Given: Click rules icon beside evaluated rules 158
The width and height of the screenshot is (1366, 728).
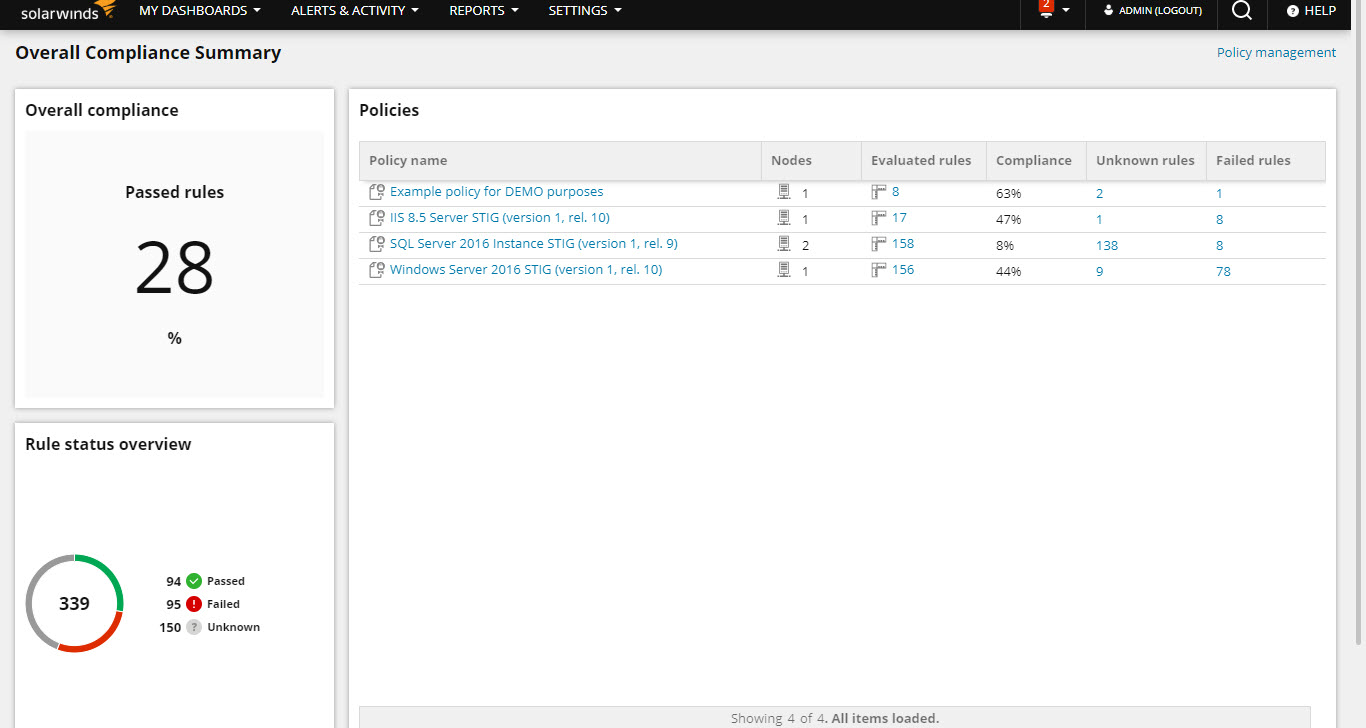Looking at the screenshot, I should [879, 244].
